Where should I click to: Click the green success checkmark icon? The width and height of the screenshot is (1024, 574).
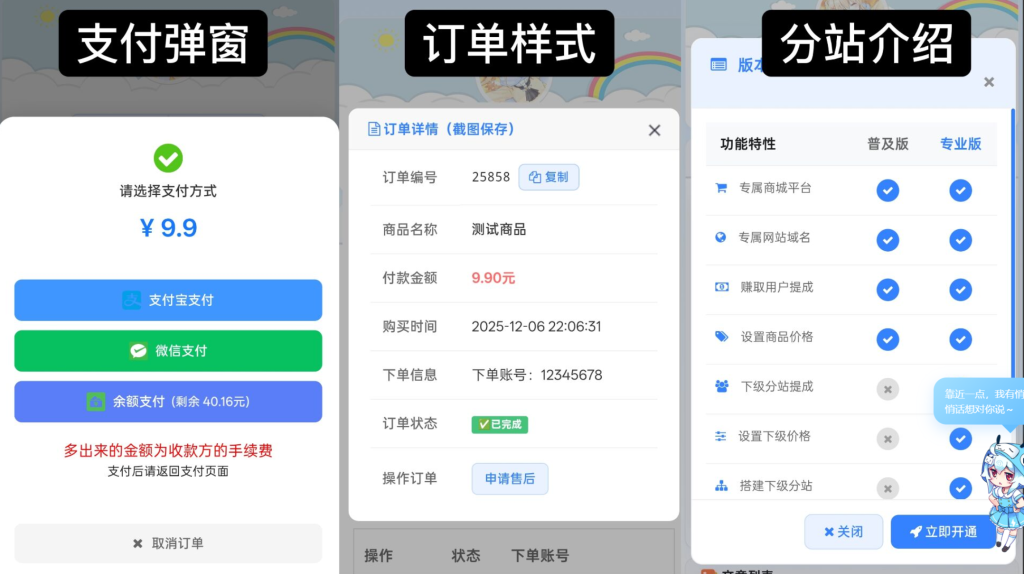coord(168,158)
